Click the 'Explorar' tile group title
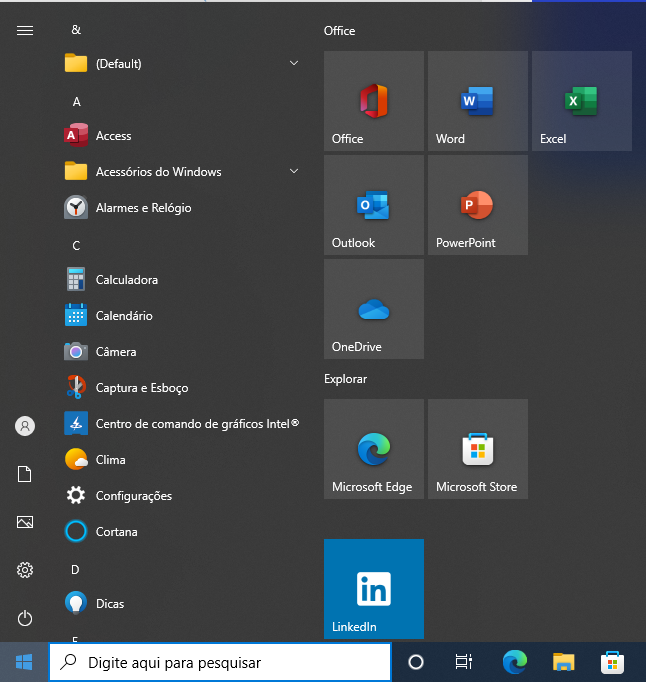Viewport: 646px width, 682px height. pyautogui.click(x=345, y=379)
